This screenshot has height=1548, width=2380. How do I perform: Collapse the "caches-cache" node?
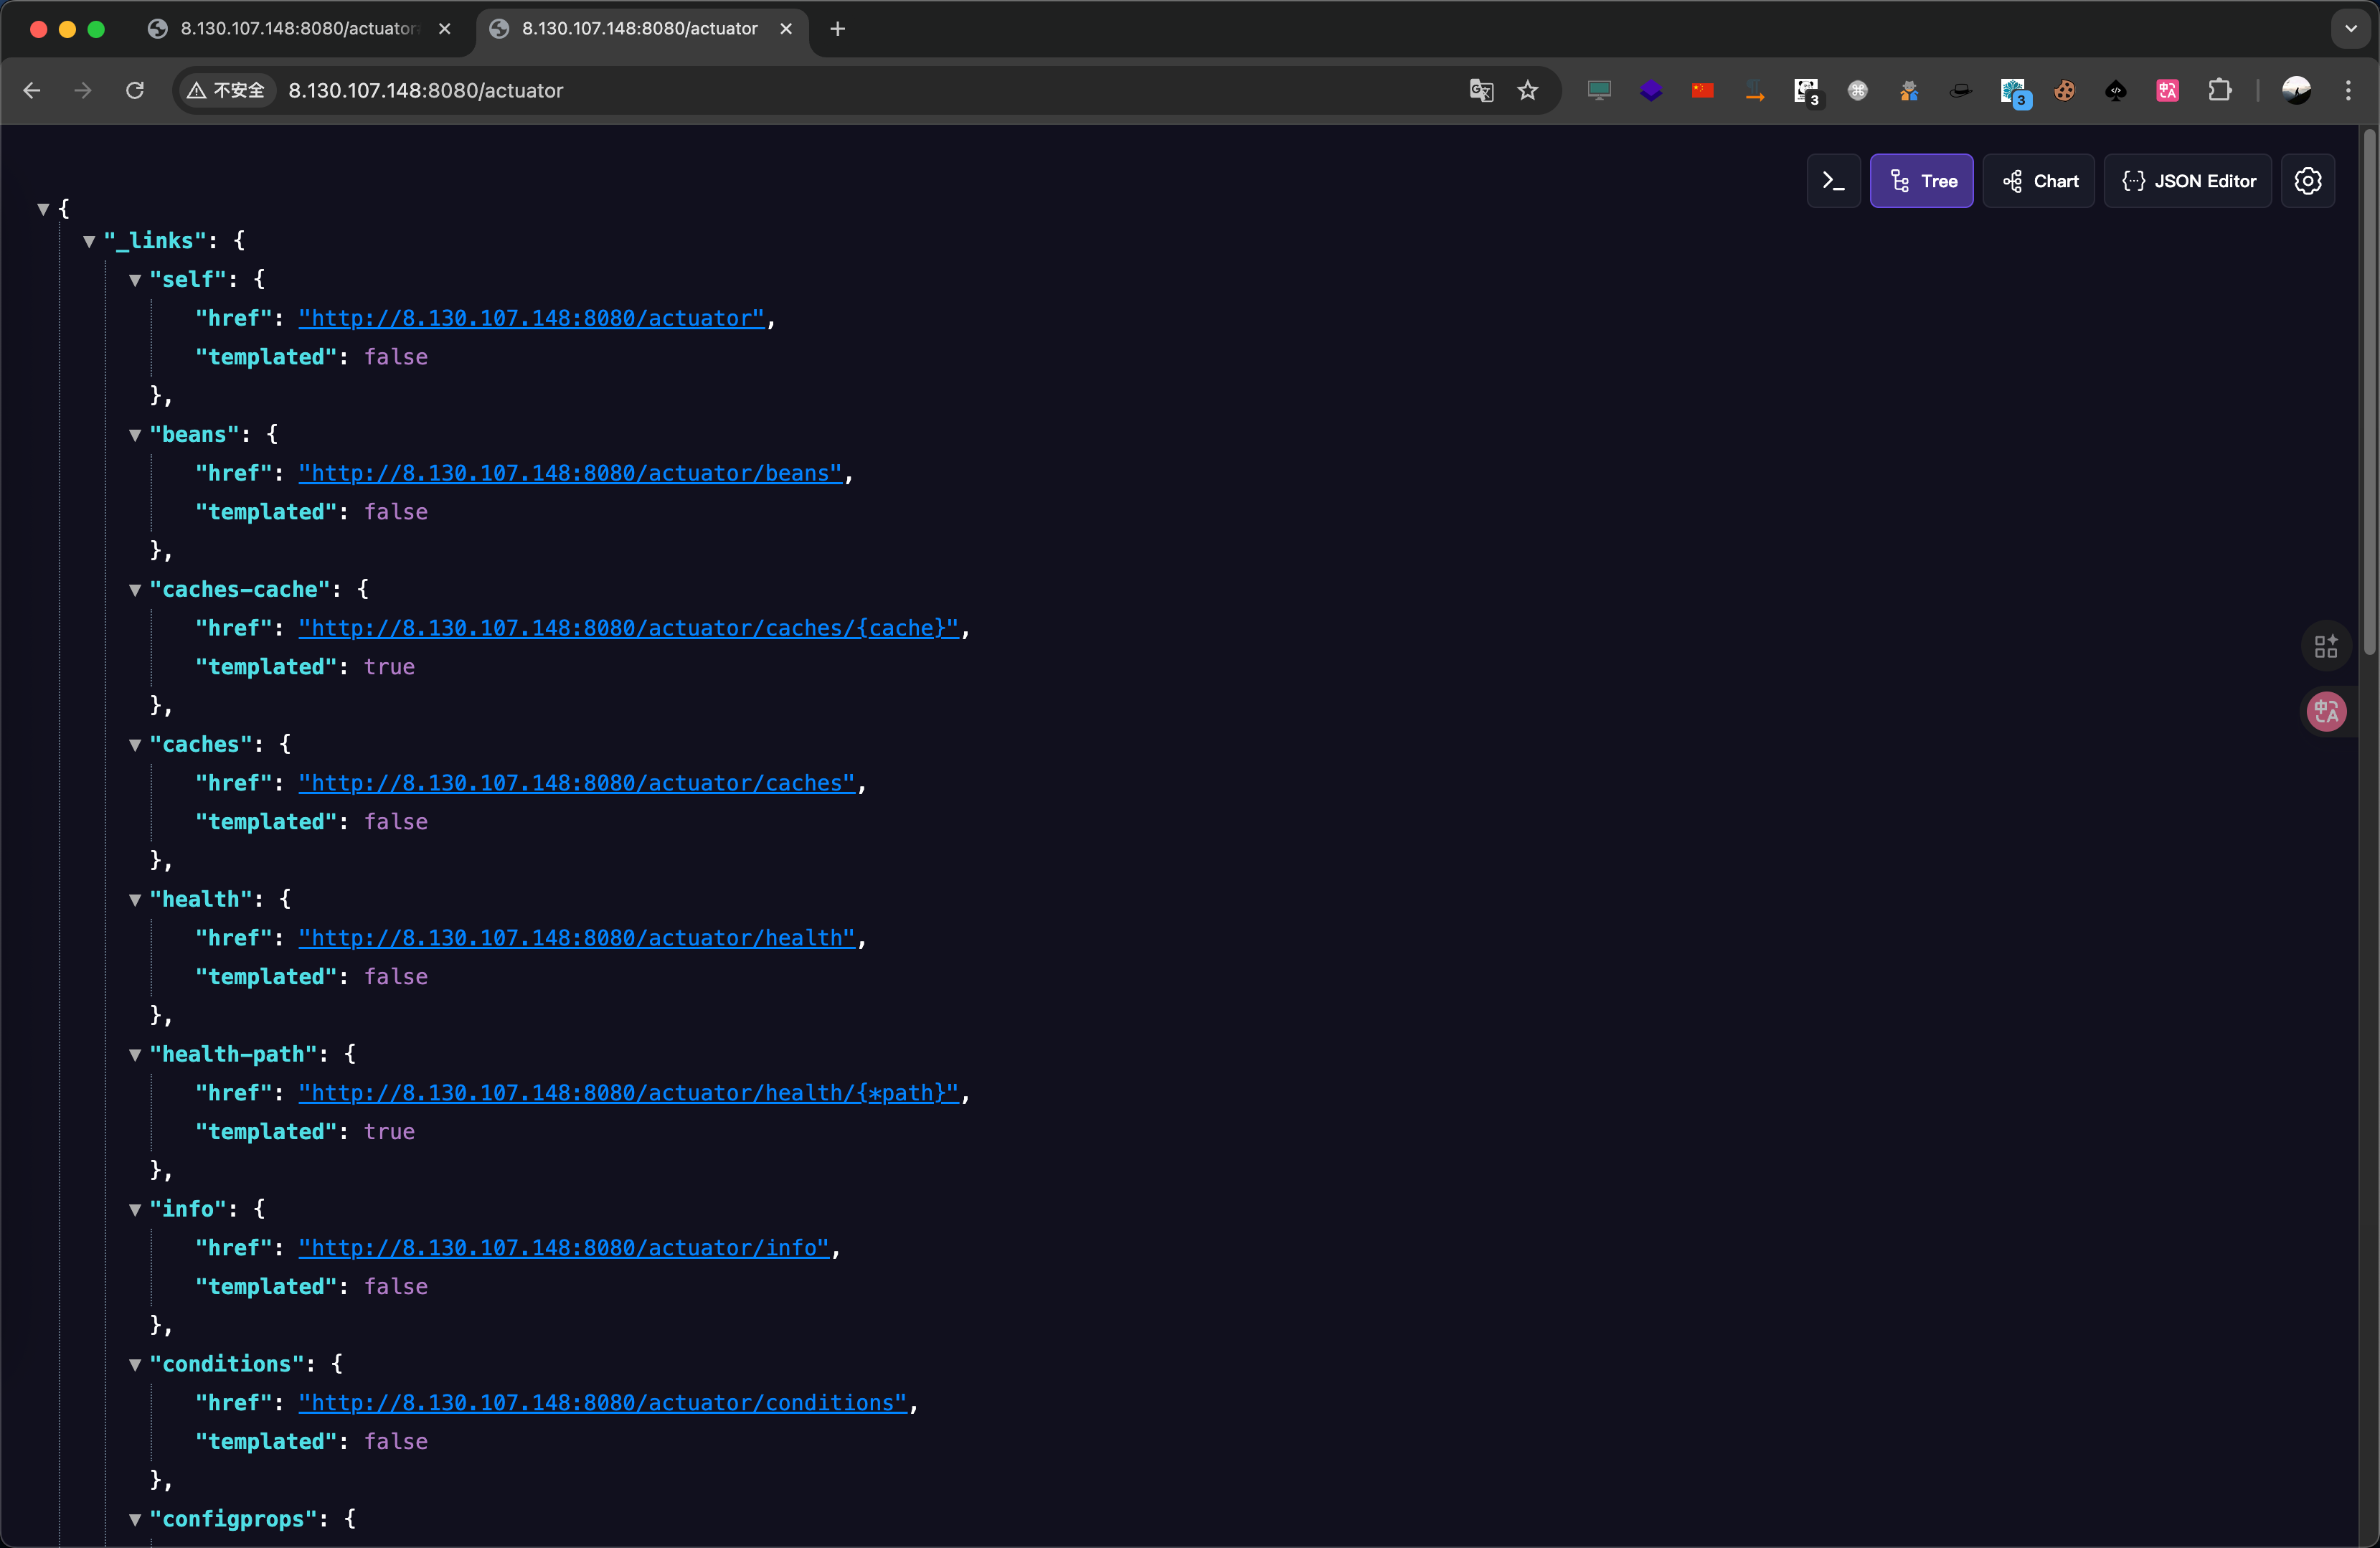[135, 590]
